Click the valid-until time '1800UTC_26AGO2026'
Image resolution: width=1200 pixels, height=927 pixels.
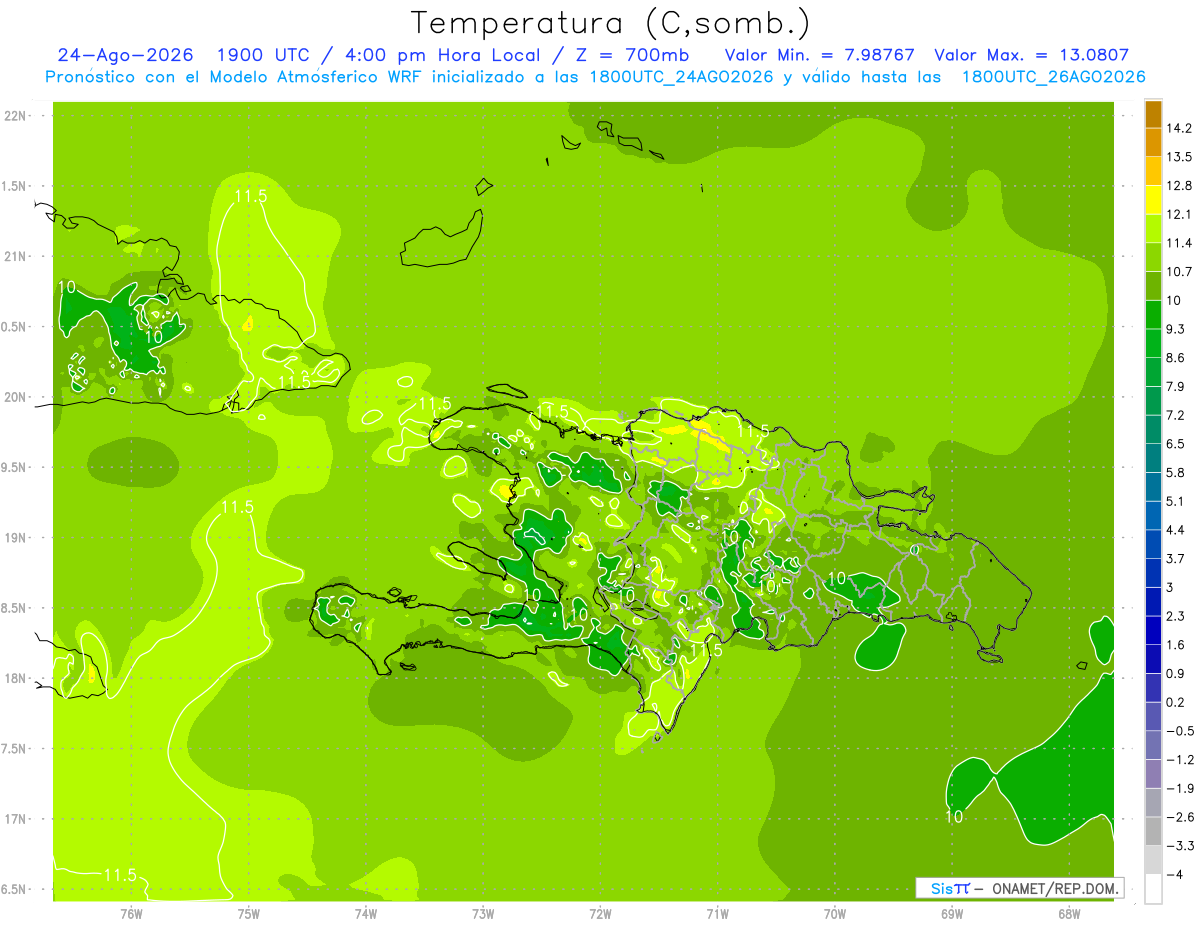click(x=1053, y=77)
